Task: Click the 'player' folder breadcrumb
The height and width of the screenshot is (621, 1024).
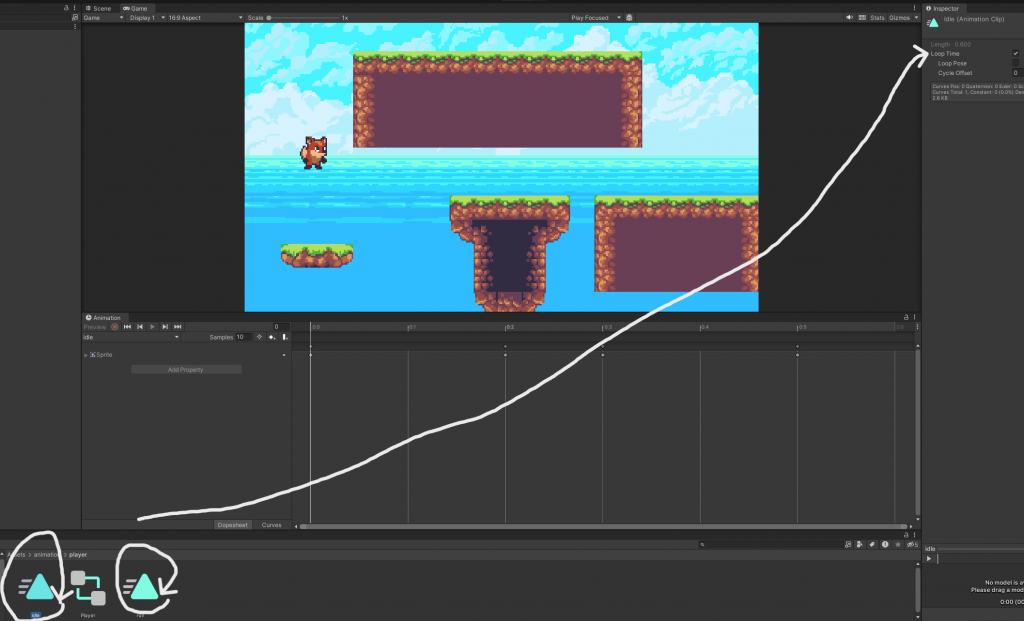Action: (78, 555)
